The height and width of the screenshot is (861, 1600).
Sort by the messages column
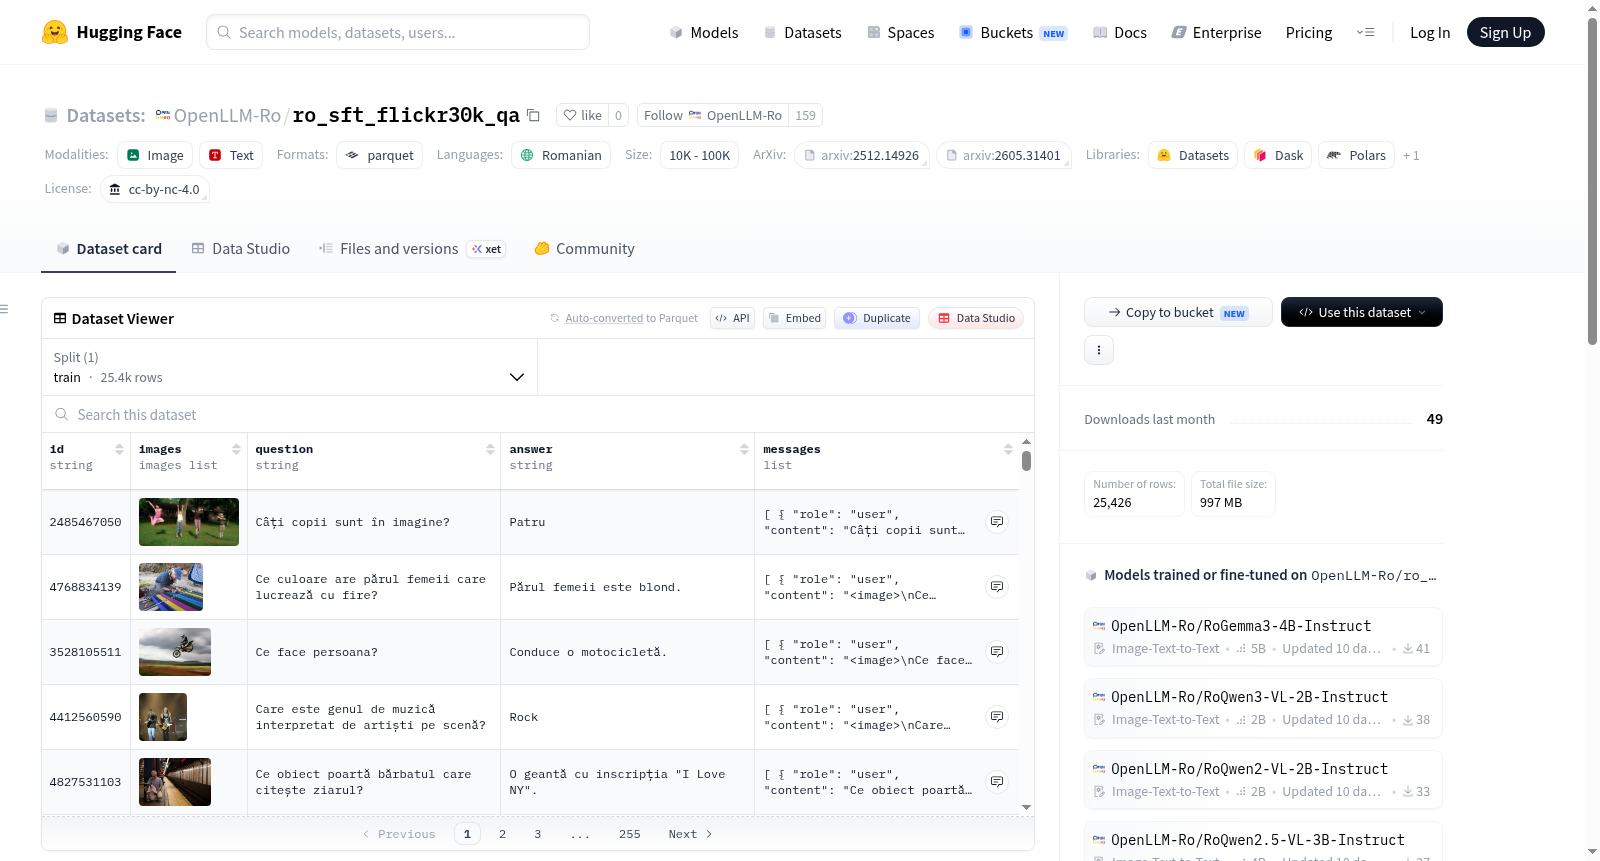tap(1008, 449)
